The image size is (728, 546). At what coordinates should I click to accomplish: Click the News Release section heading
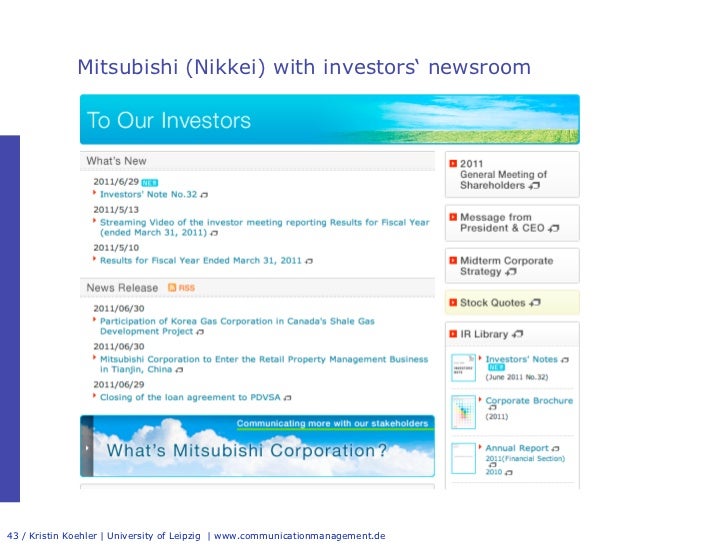point(122,288)
